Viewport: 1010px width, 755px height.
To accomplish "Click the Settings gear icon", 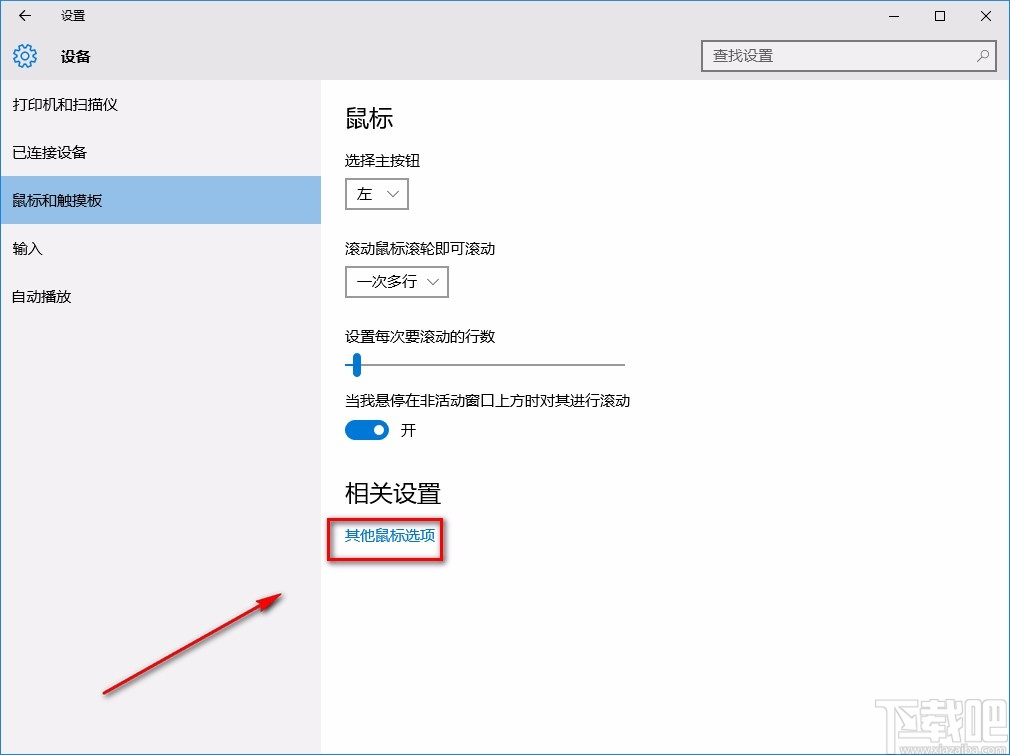I will tap(24, 56).
